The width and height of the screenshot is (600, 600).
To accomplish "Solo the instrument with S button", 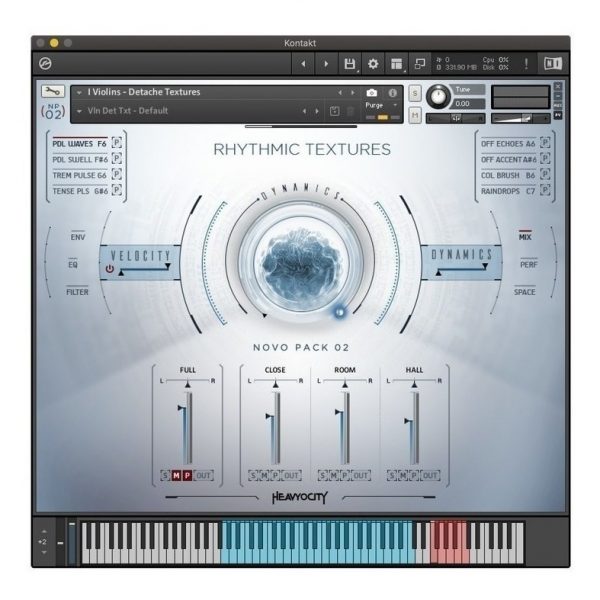I will click(415, 93).
